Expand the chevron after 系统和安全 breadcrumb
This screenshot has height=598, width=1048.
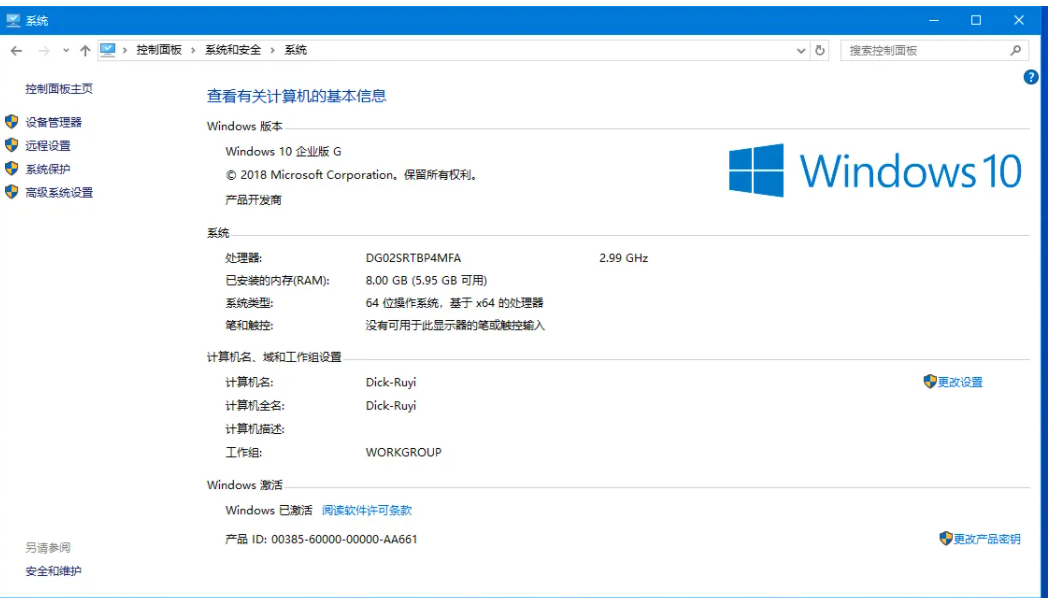[x=272, y=50]
